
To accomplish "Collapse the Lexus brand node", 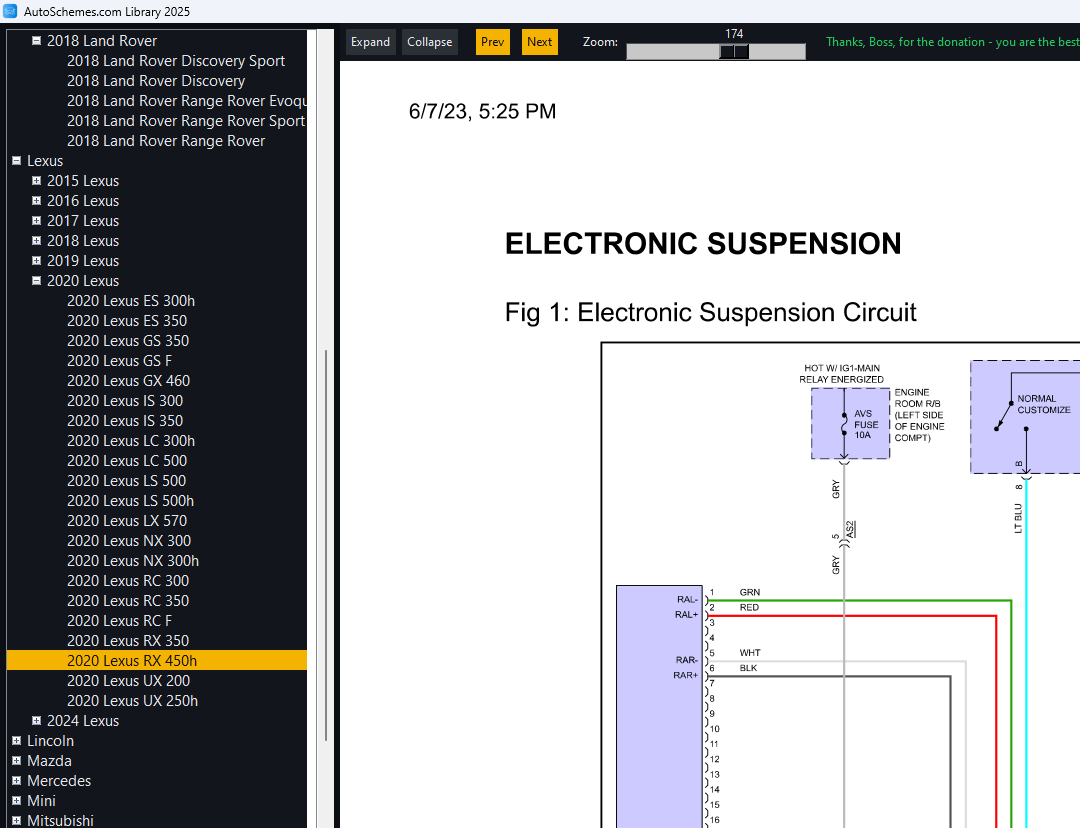I will (17, 161).
